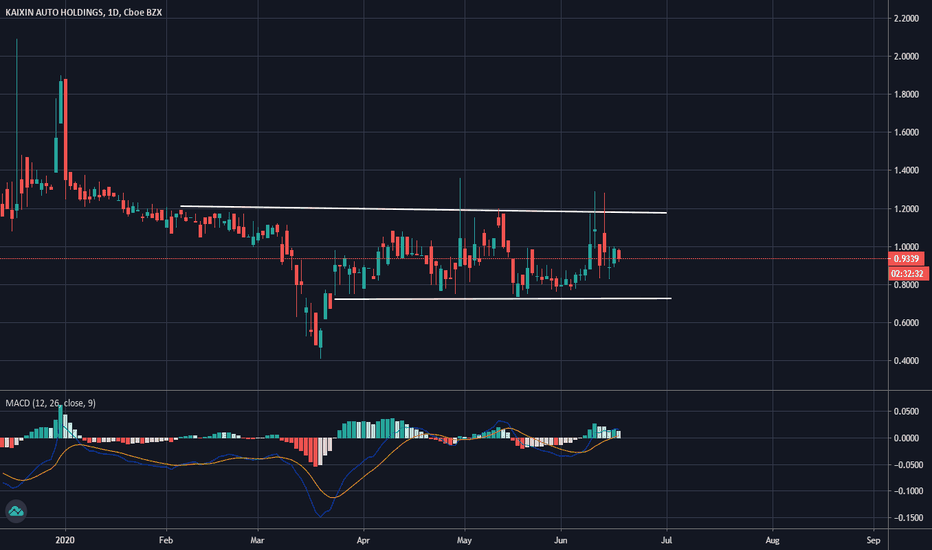Click the Feb time axis label
This screenshot has height=550, width=932.
(x=166, y=540)
